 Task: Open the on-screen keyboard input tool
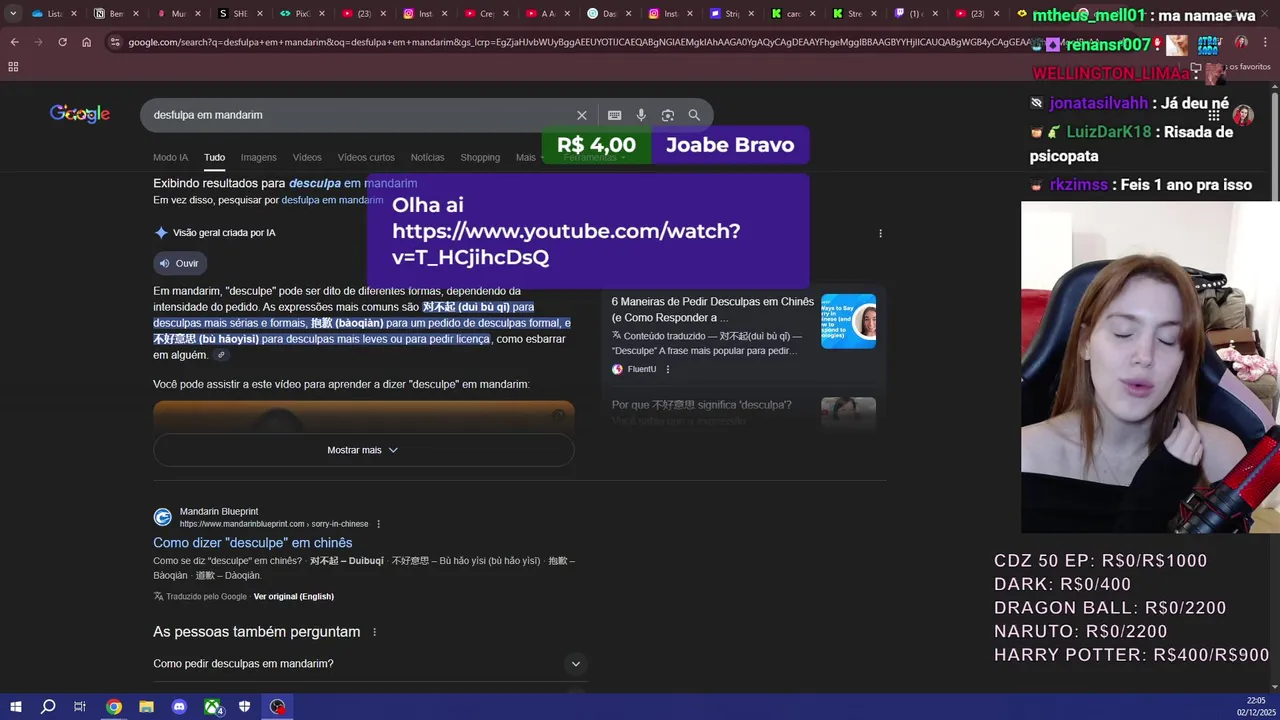tap(614, 115)
